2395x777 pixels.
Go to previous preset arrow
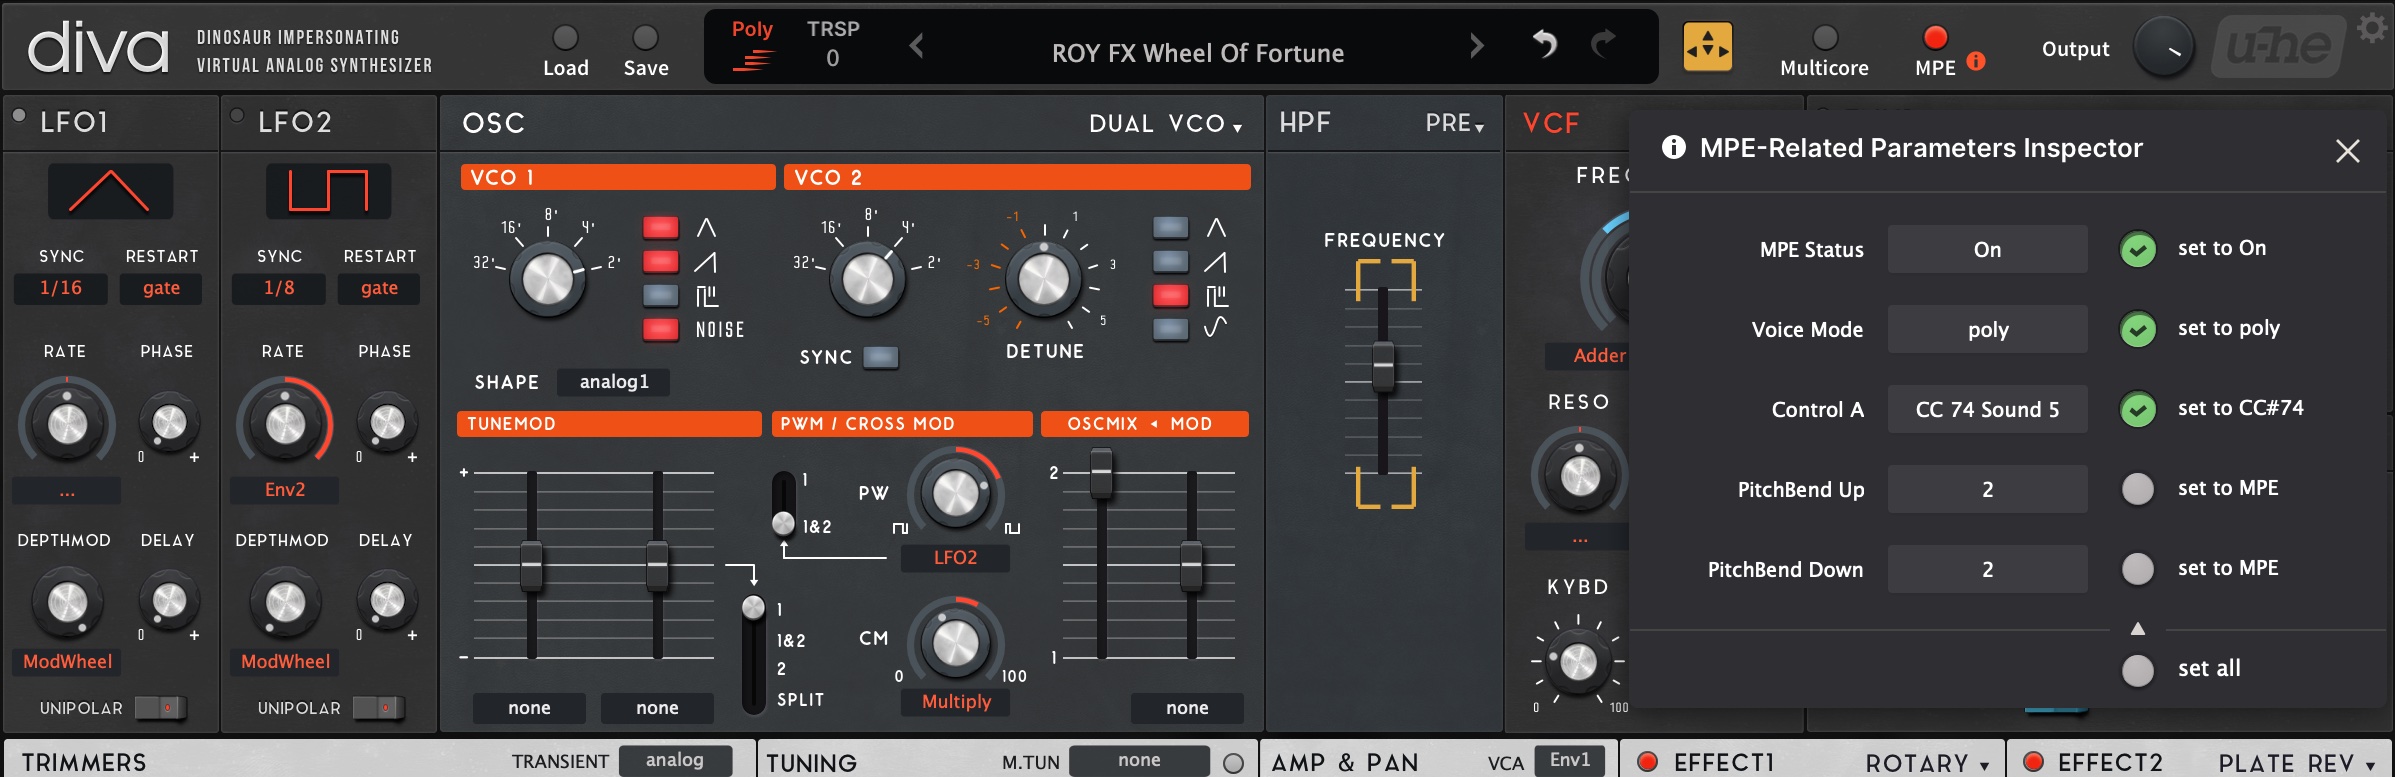[916, 45]
